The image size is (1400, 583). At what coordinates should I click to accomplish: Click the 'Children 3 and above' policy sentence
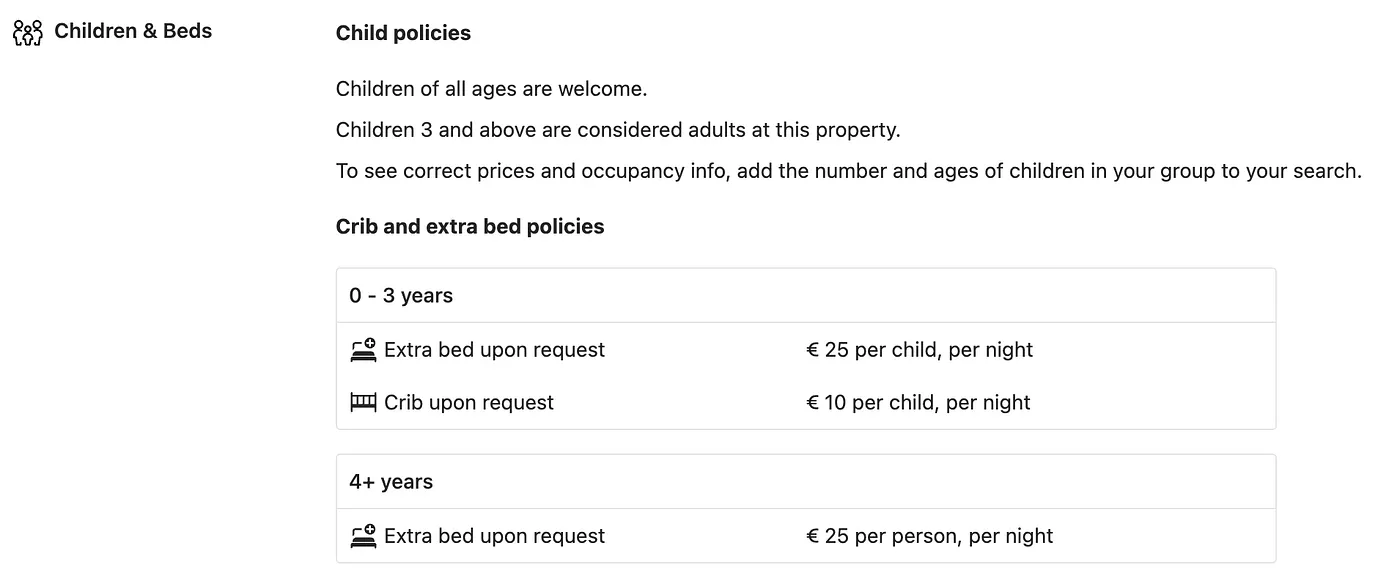pos(618,130)
